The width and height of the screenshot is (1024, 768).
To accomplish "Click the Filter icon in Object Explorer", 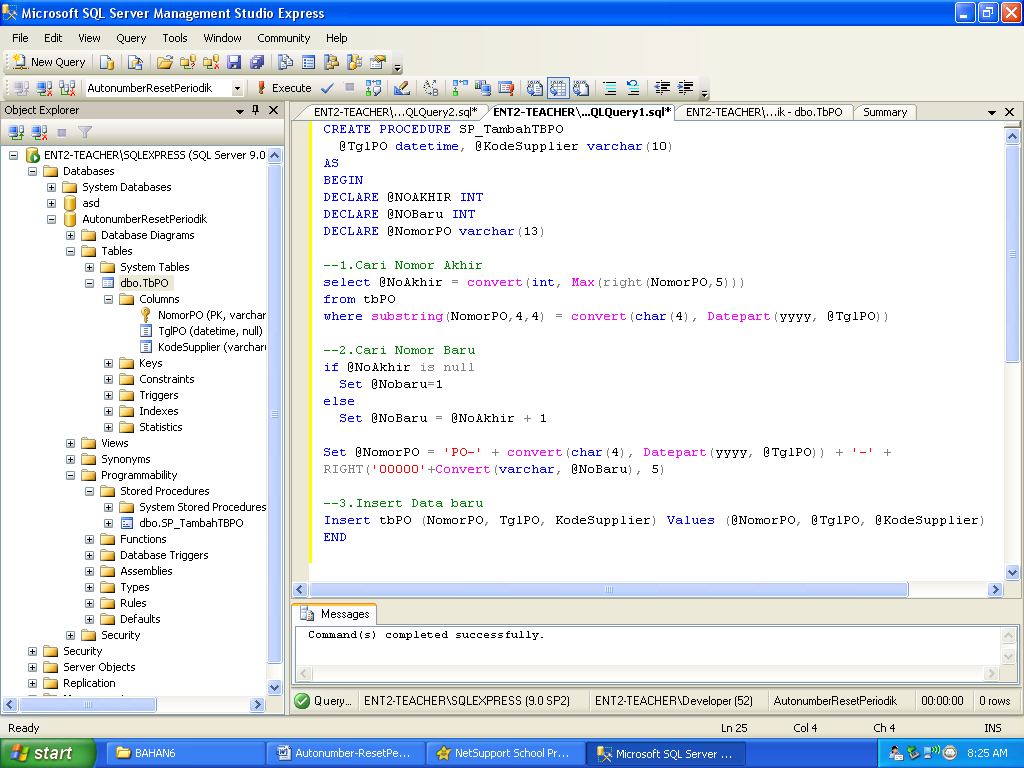I will pyautogui.click(x=85, y=132).
